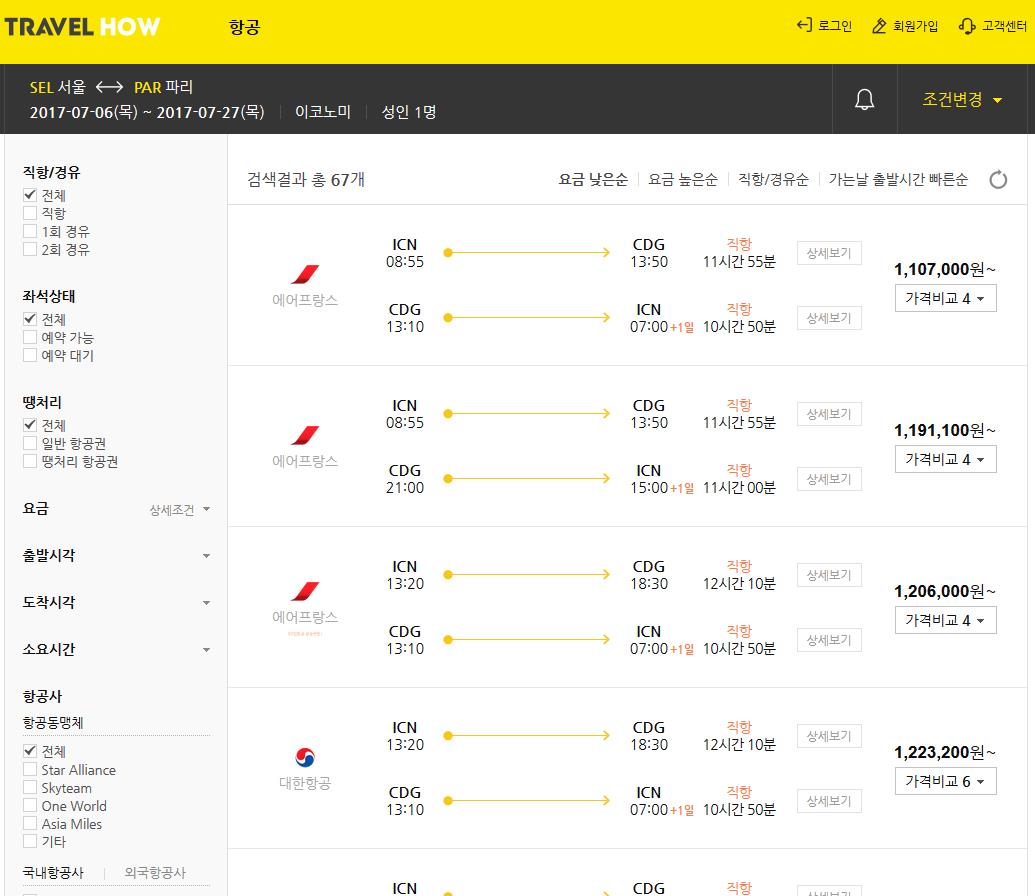Click the member signup pencil icon

click(879, 26)
